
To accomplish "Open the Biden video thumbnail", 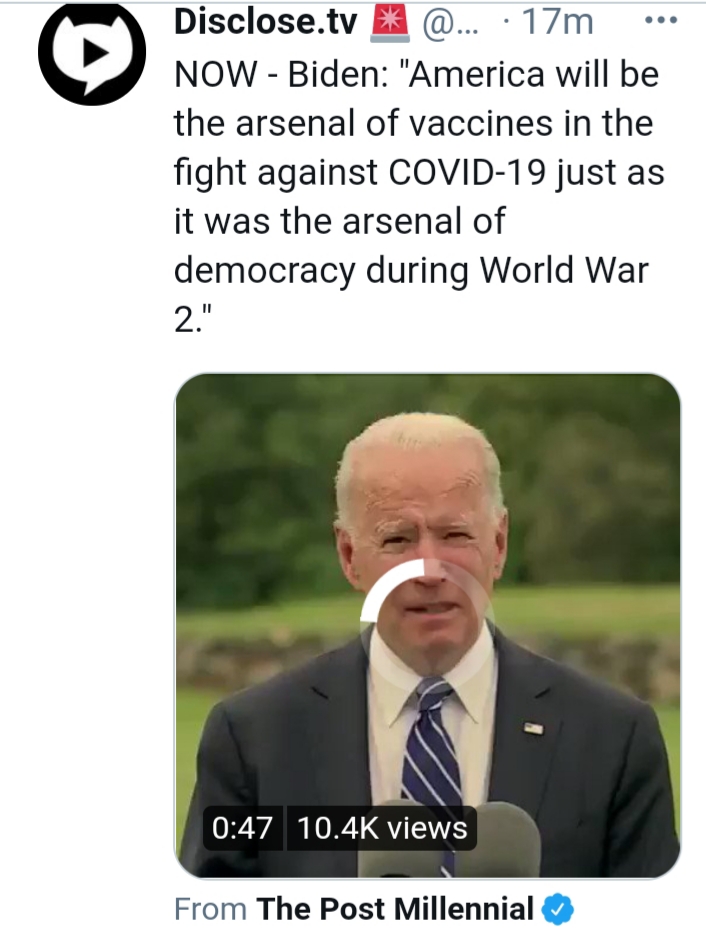I will coord(427,626).
